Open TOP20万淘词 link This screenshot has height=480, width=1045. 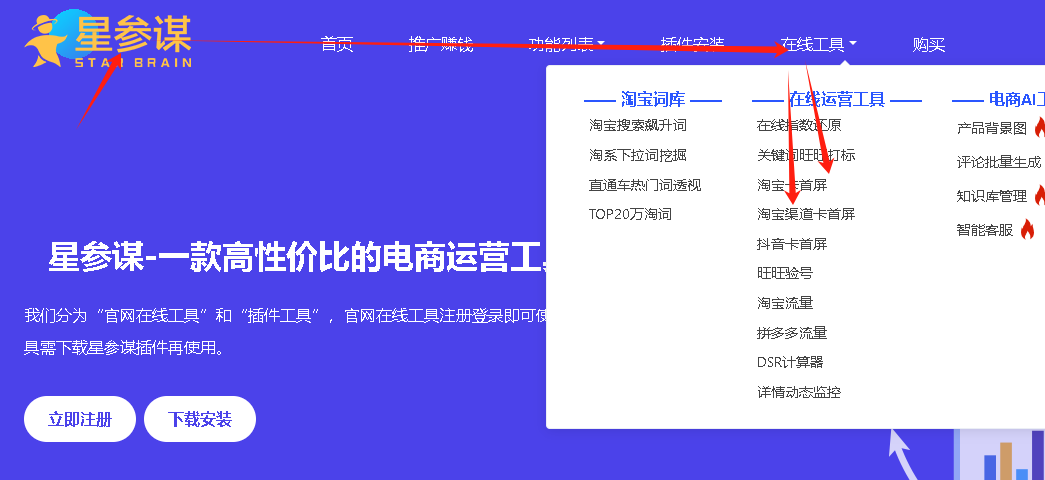click(630, 214)
